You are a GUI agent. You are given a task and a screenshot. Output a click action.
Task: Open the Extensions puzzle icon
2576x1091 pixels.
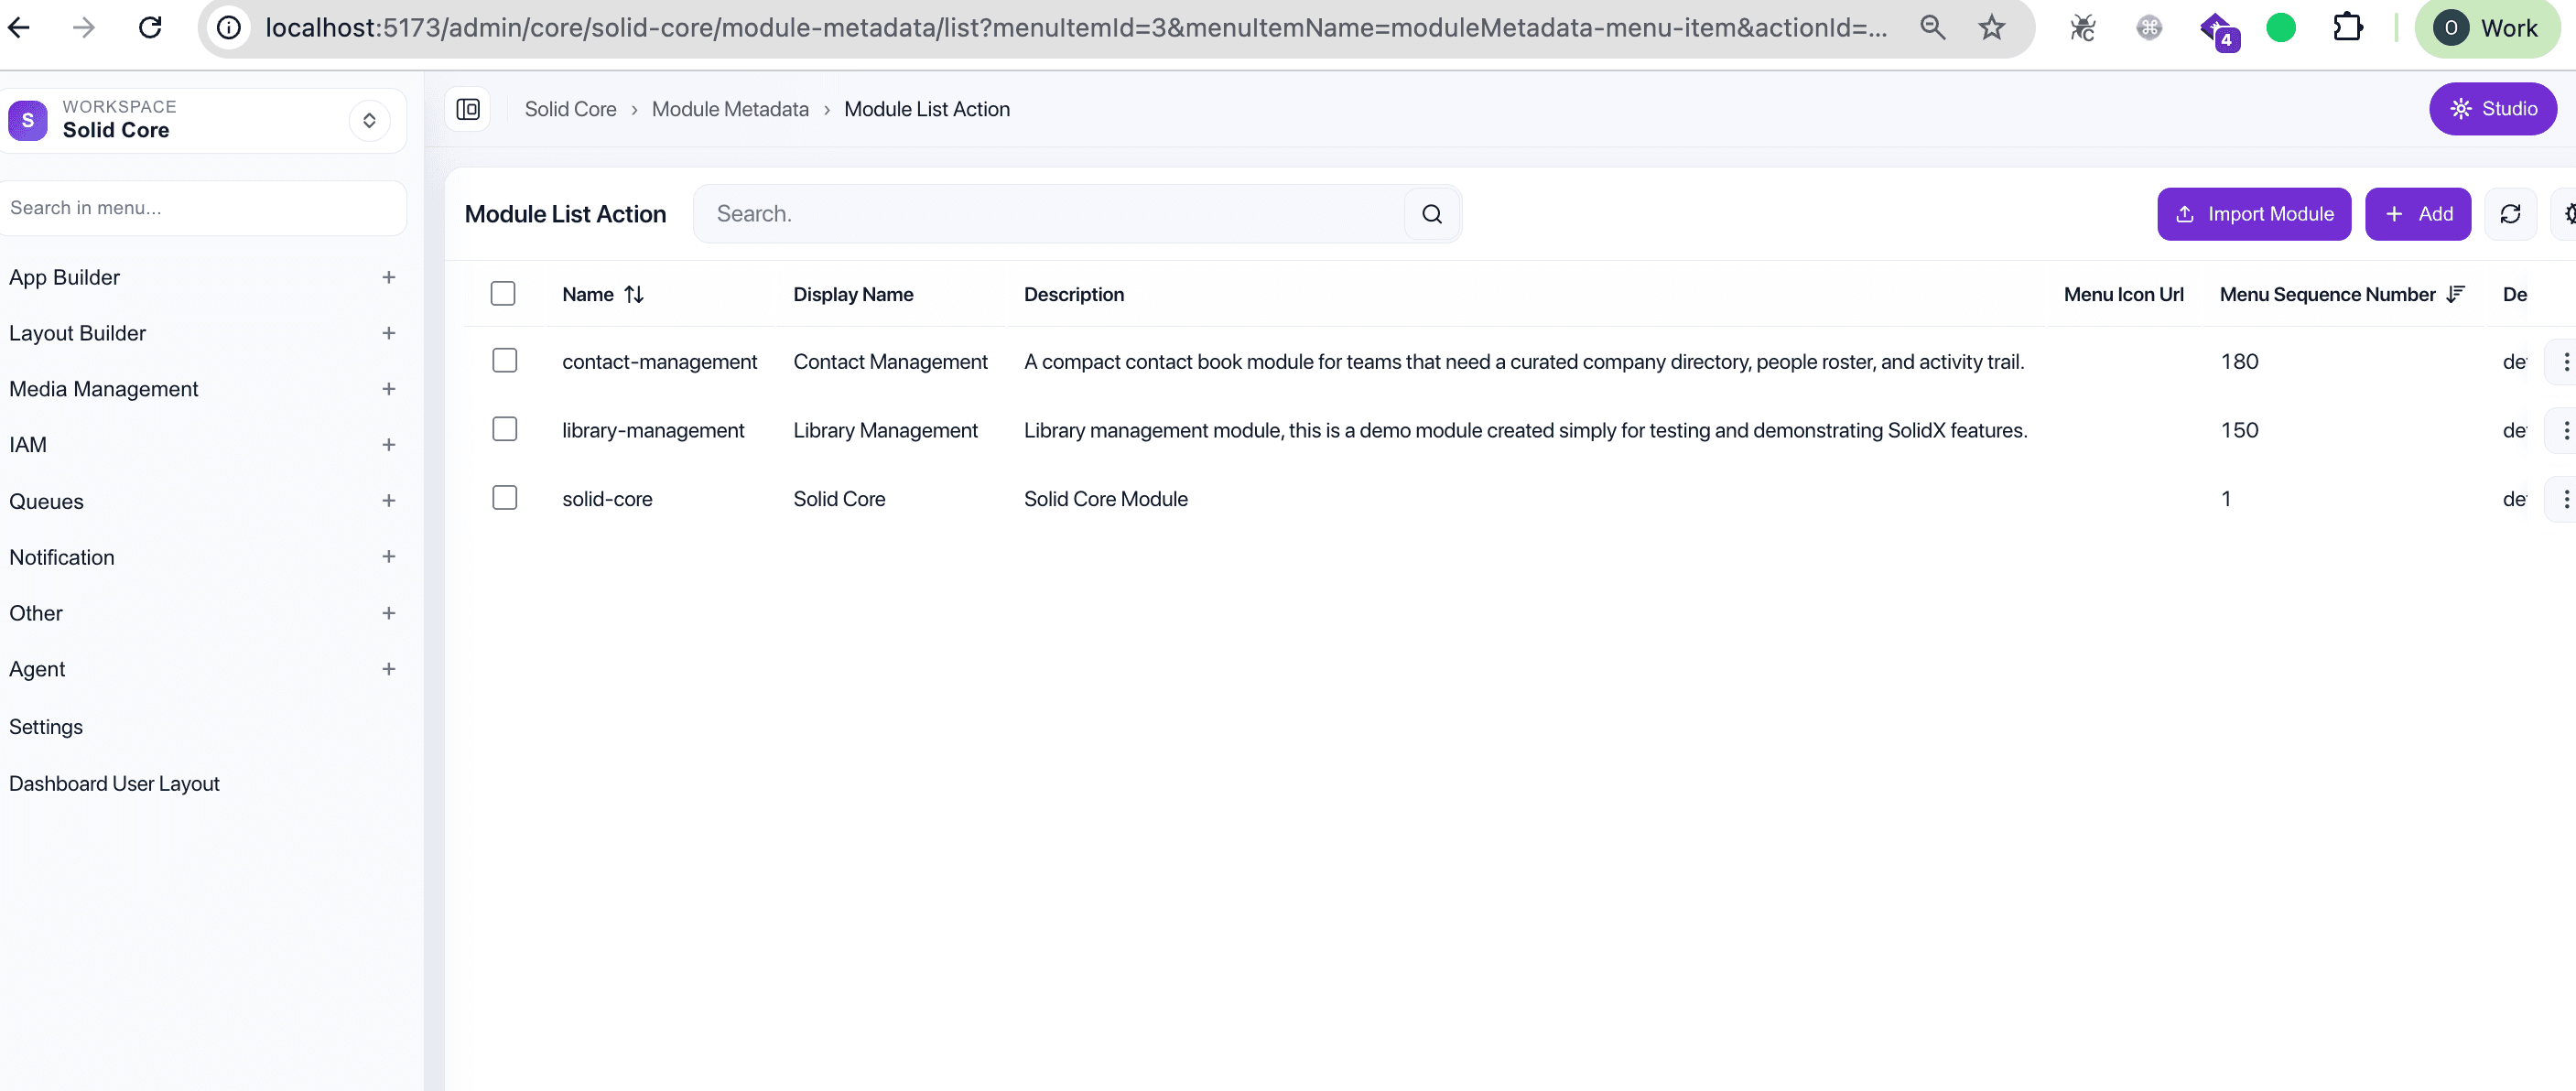point(2347,27)
